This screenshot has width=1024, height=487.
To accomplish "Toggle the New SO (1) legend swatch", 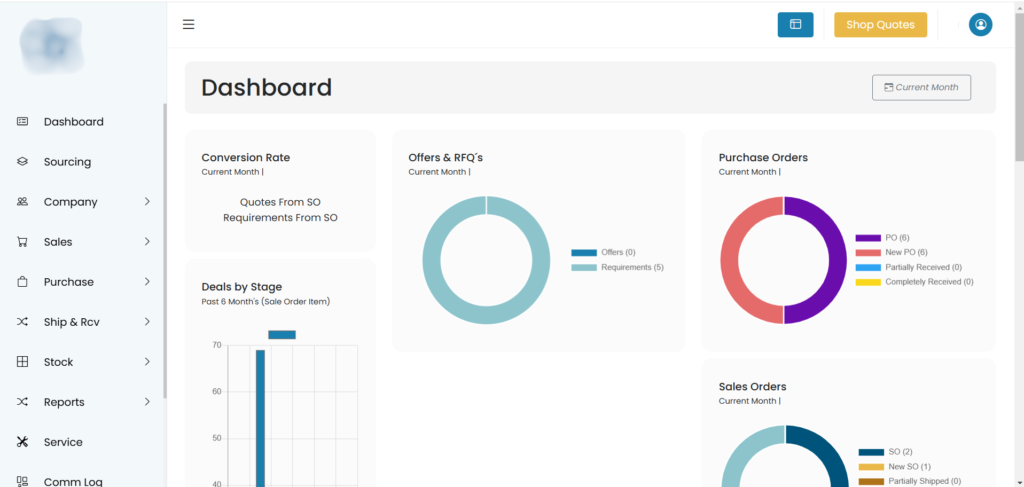I will (x=871, y=467).
